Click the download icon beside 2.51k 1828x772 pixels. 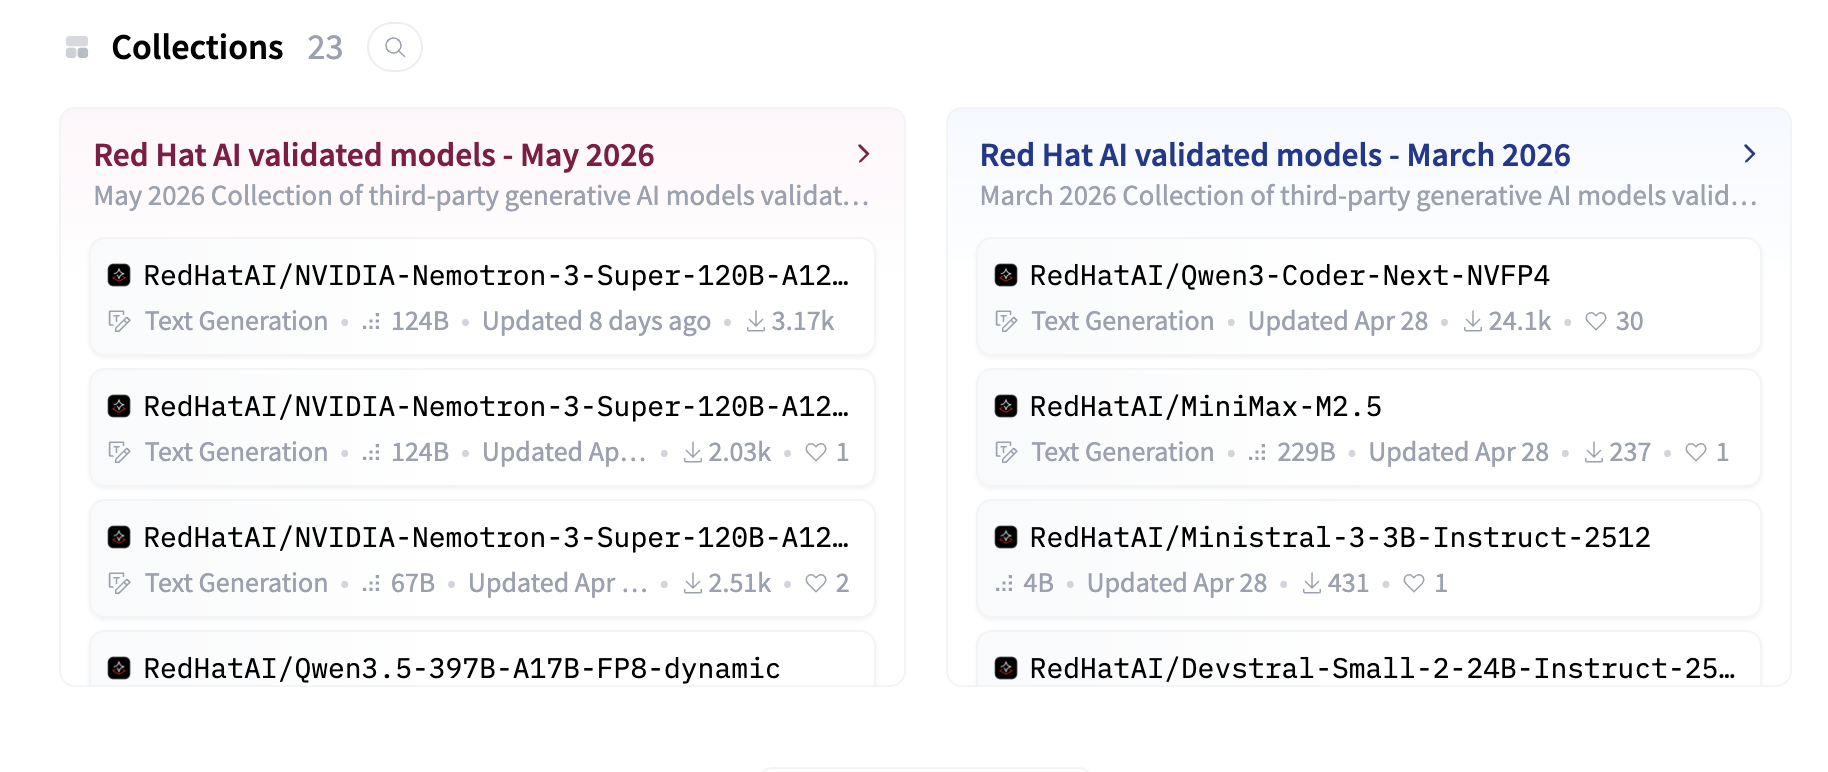(693, 583)
